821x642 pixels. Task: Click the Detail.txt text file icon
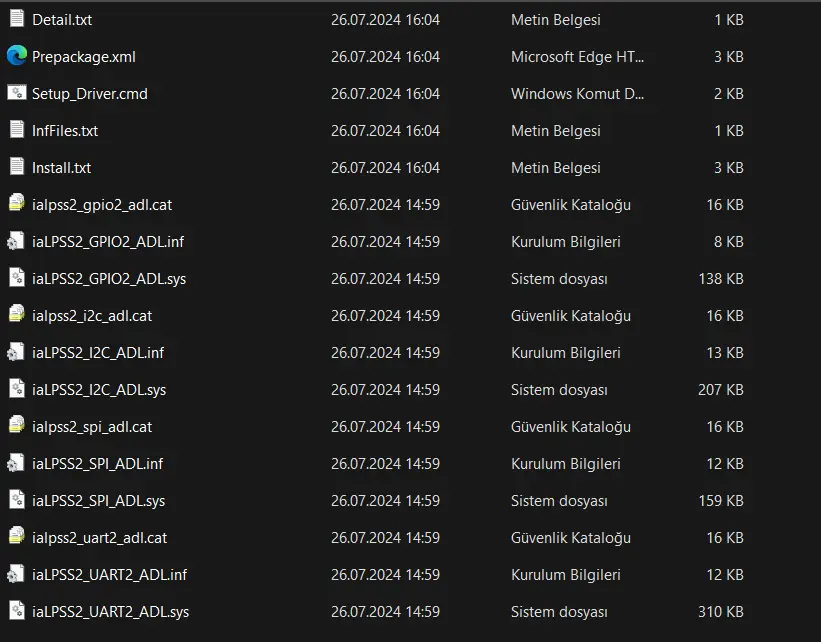pyautogui.click(x=17, y=19)
